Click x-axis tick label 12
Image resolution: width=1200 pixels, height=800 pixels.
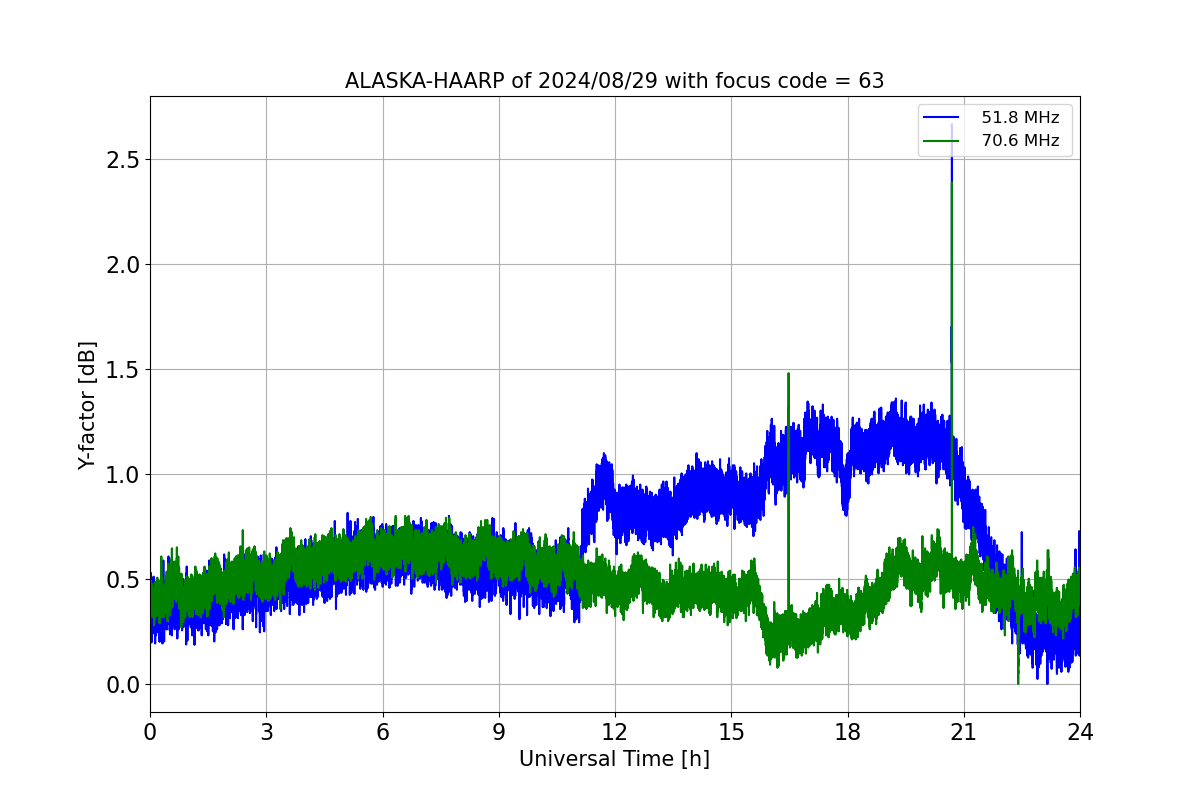(615, 732)
